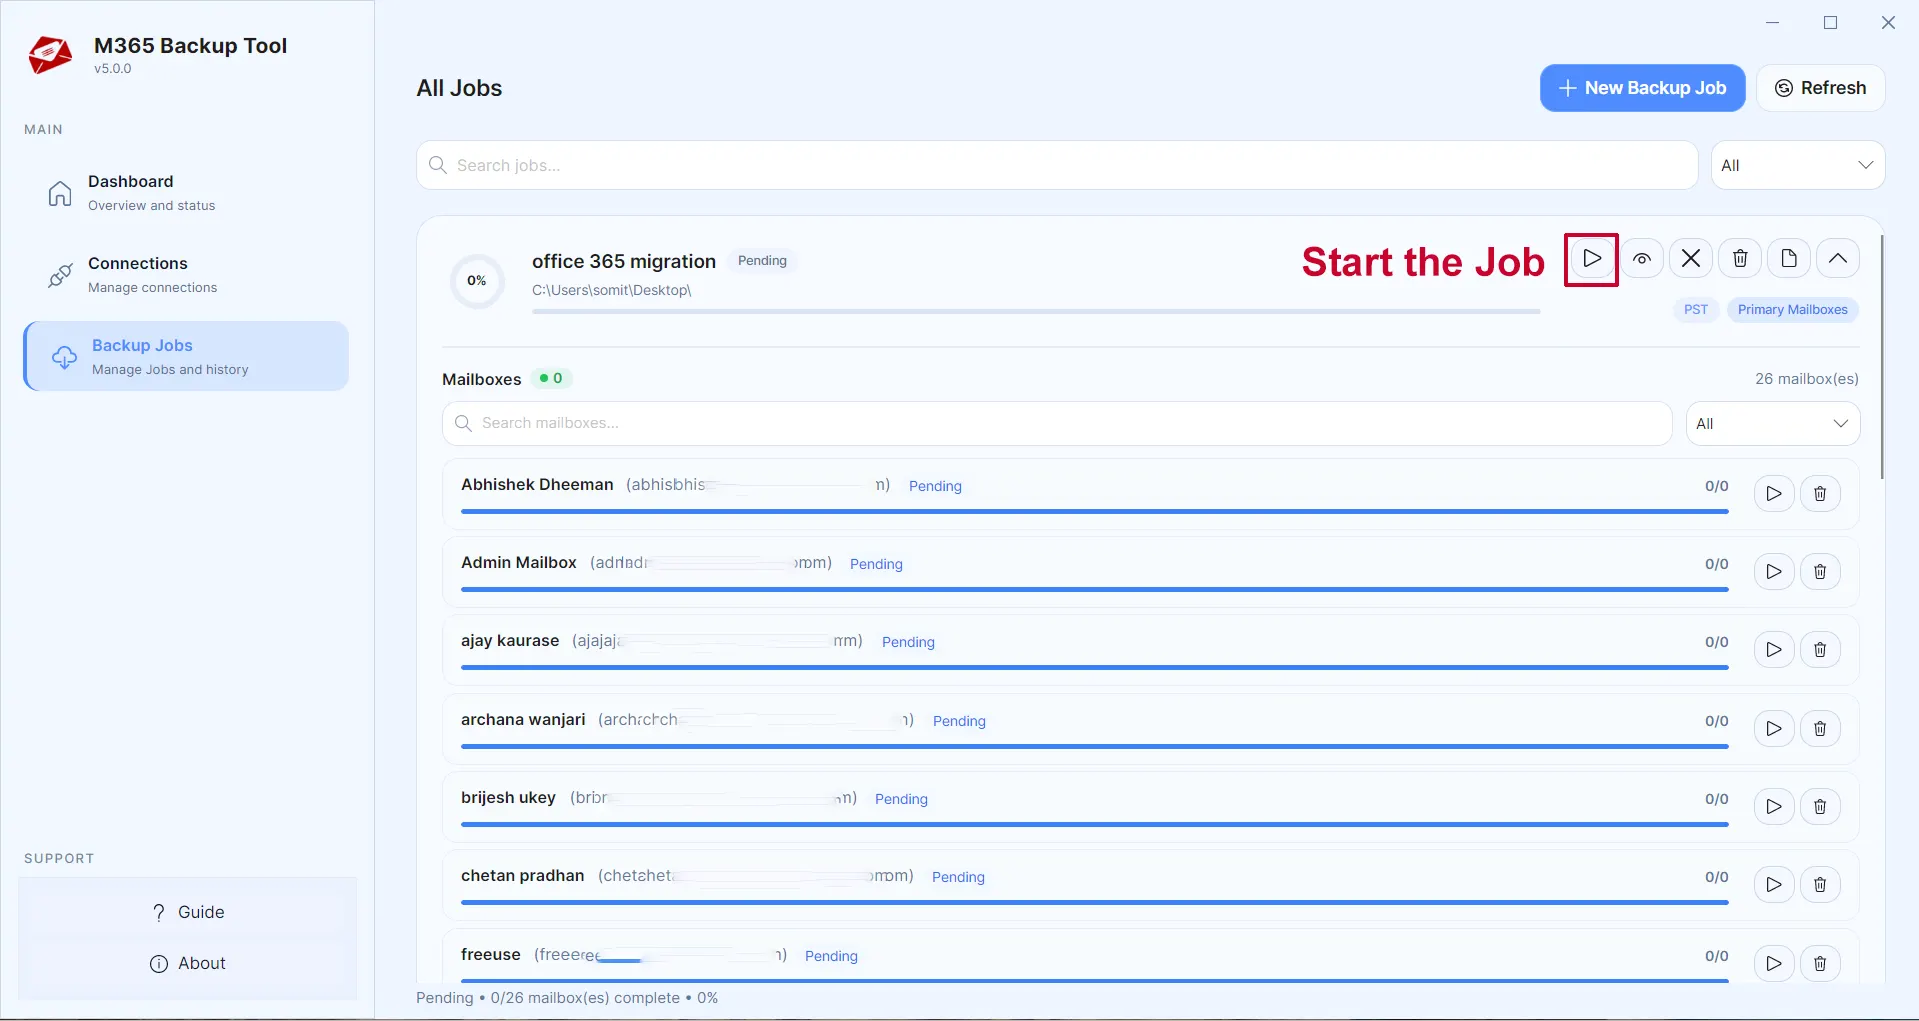View details of office 365 migration job
This screenshot has height=1021, width=1919.
pyautogui.click(x=1642, y=259)
